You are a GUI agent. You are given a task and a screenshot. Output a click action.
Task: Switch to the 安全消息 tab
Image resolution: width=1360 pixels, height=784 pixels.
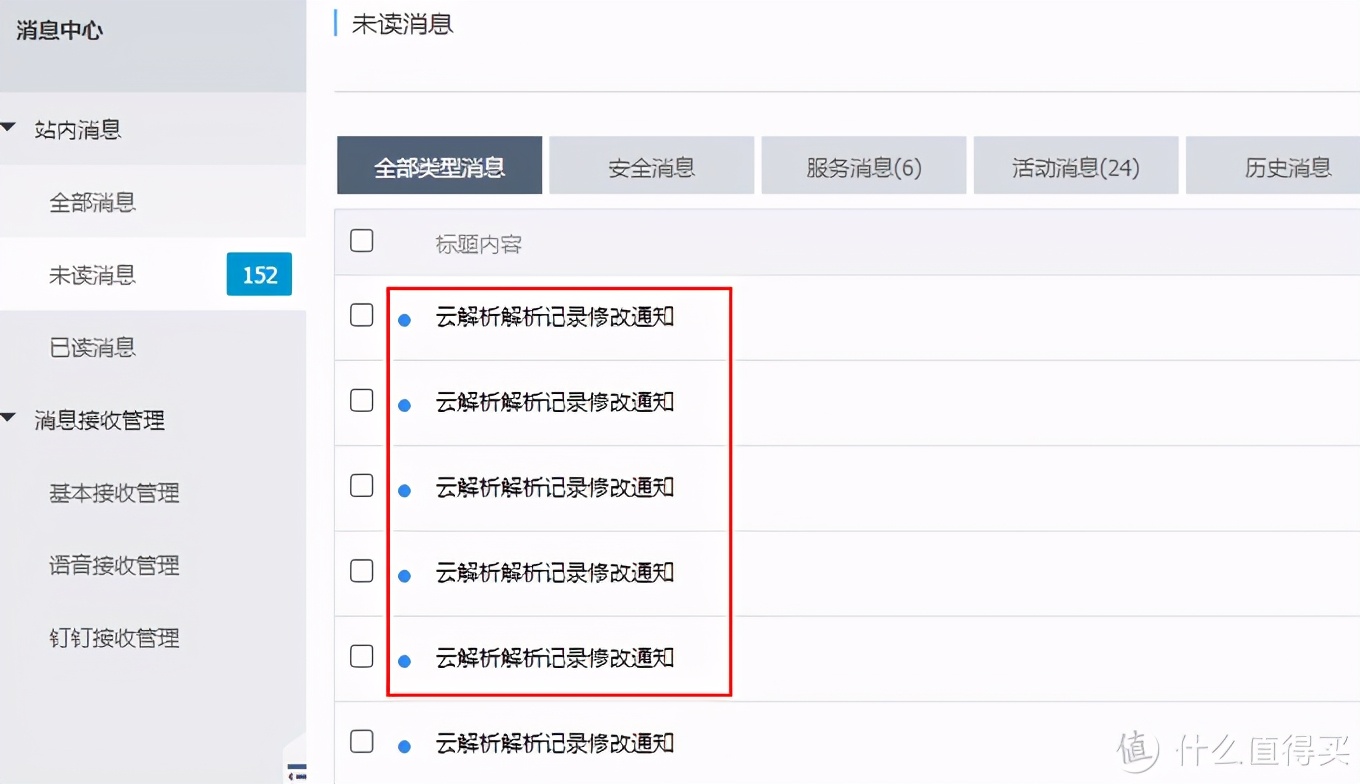click(x=651, y=166)
